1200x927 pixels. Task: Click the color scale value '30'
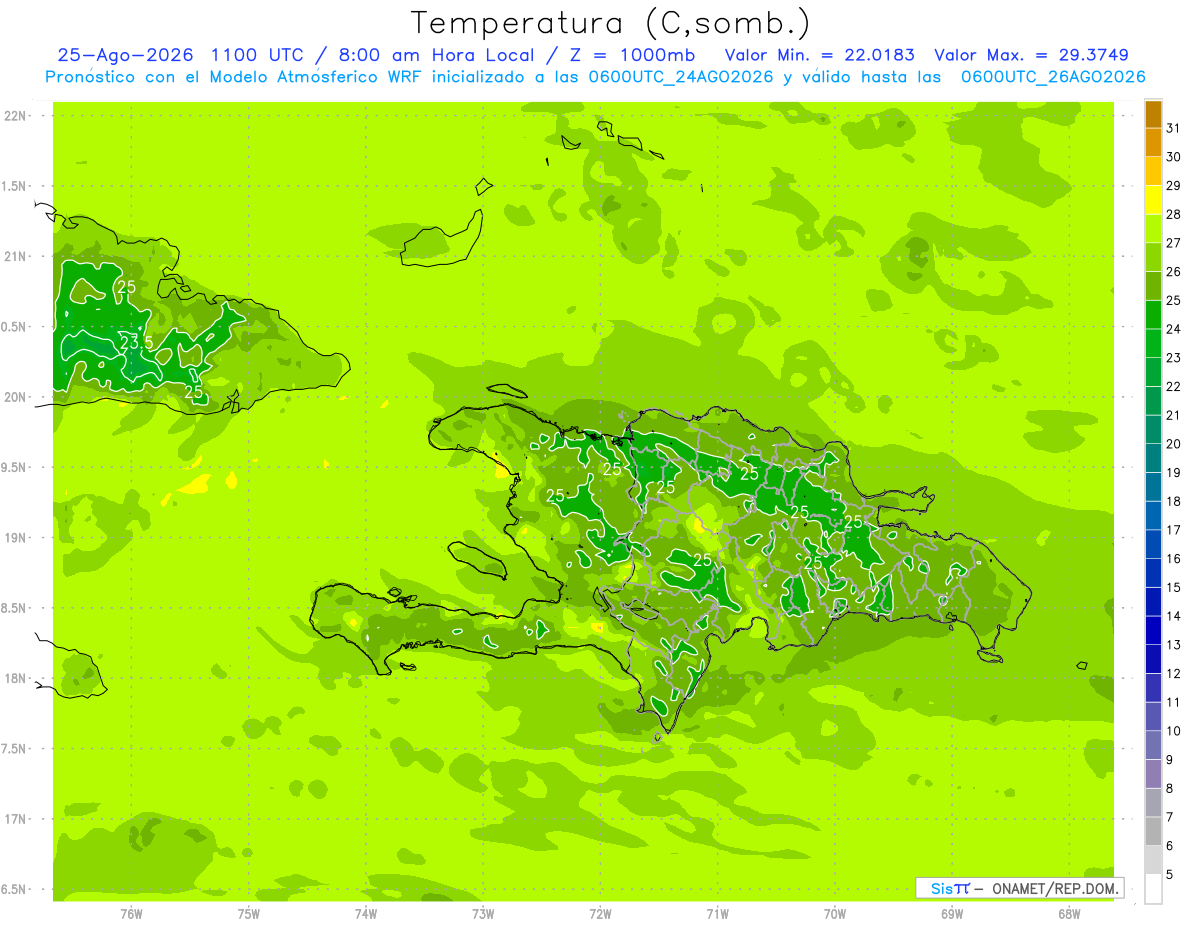coord(1174,157)
